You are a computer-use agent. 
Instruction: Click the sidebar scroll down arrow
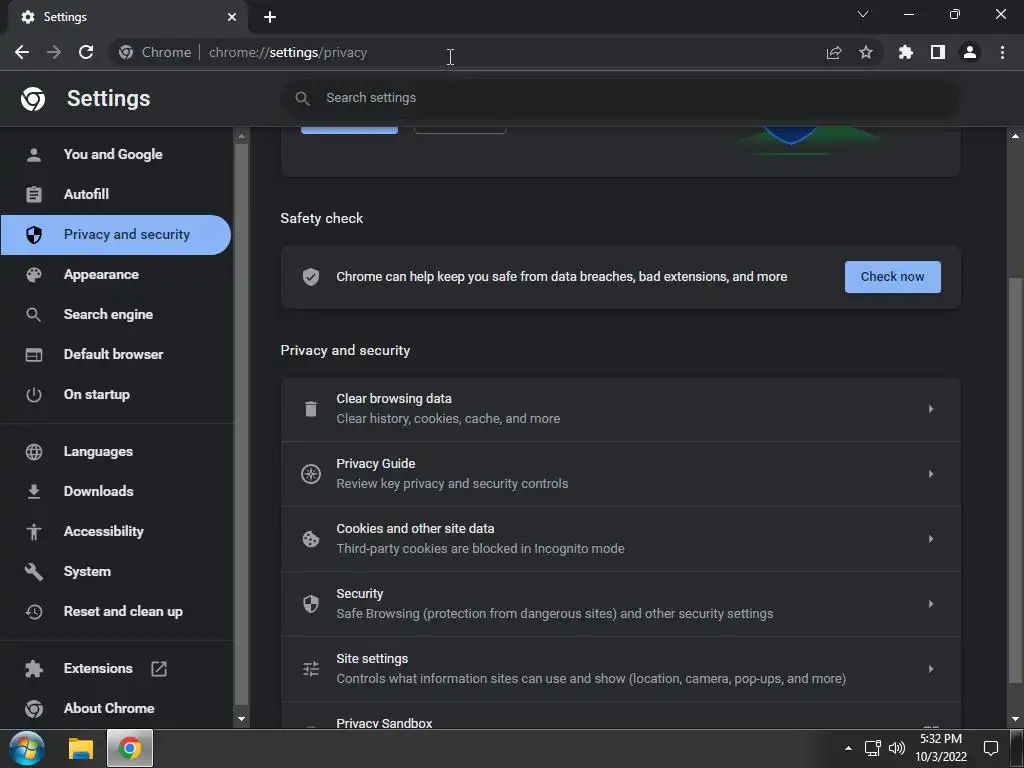click(x=242, y=719)
